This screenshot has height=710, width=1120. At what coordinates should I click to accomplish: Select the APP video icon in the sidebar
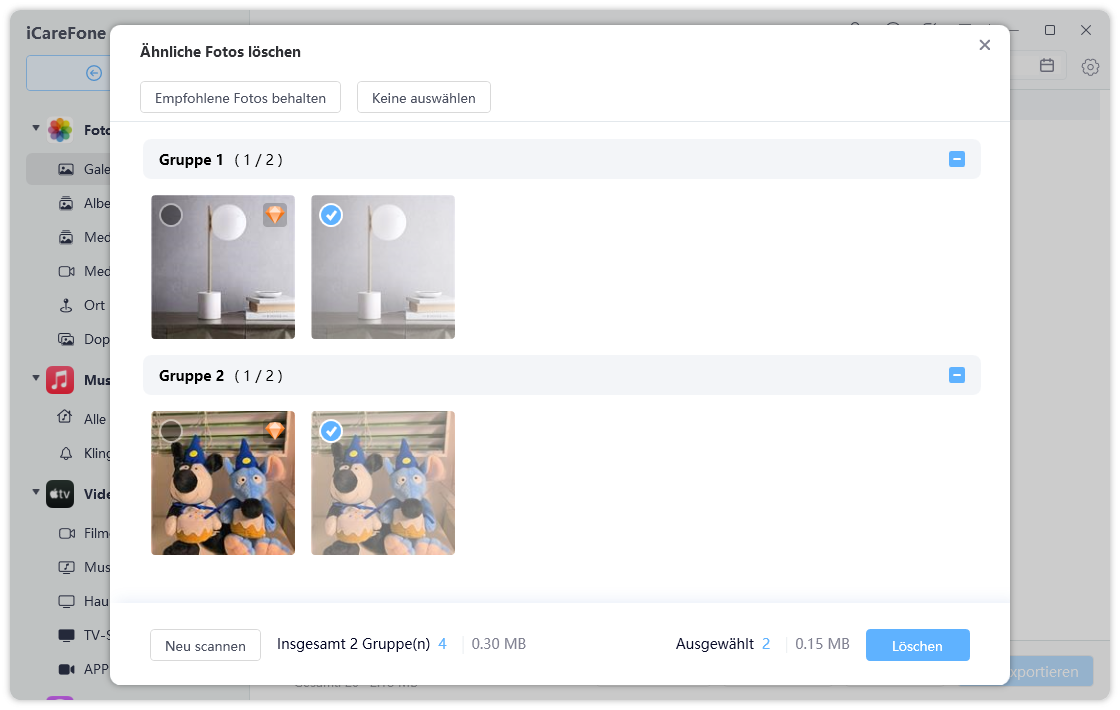point(66,669)
